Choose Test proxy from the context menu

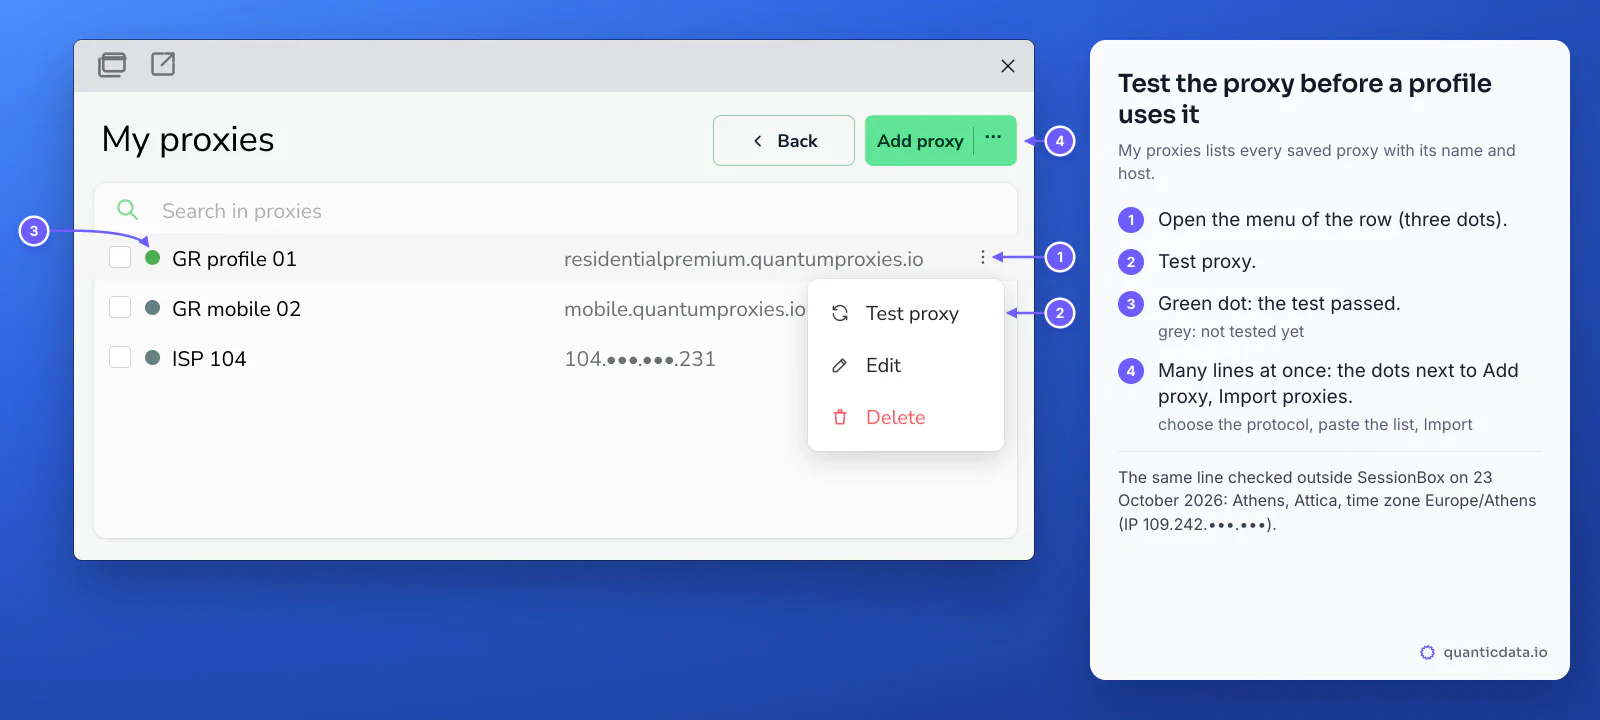pos(905,314)
